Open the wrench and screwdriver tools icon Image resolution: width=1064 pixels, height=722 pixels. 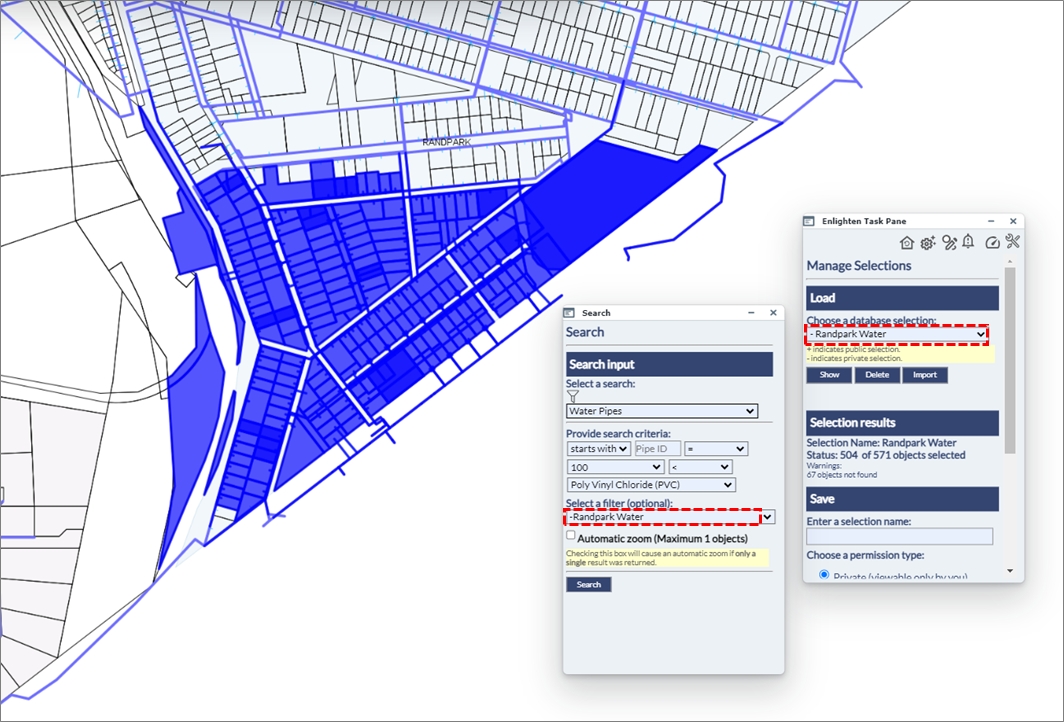1012,242
